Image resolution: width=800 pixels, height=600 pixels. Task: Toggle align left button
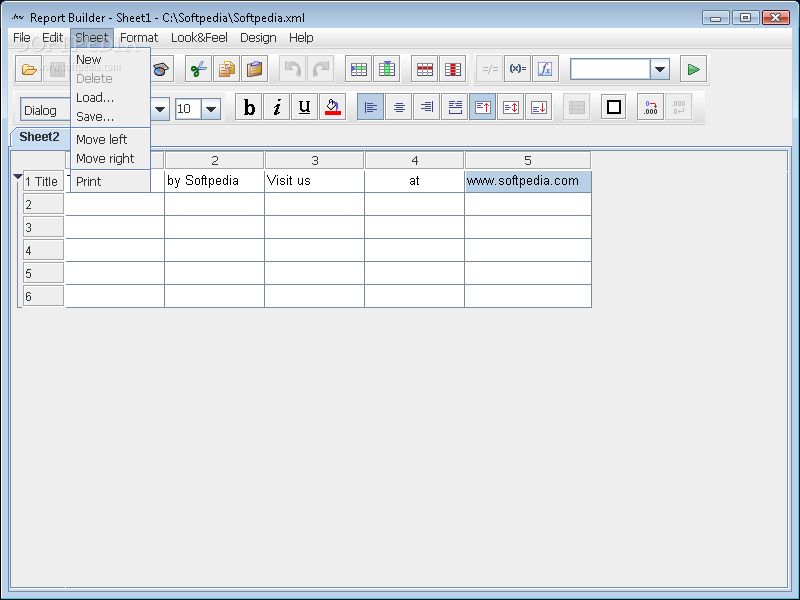pyautogui.click(x=370, y=107)
